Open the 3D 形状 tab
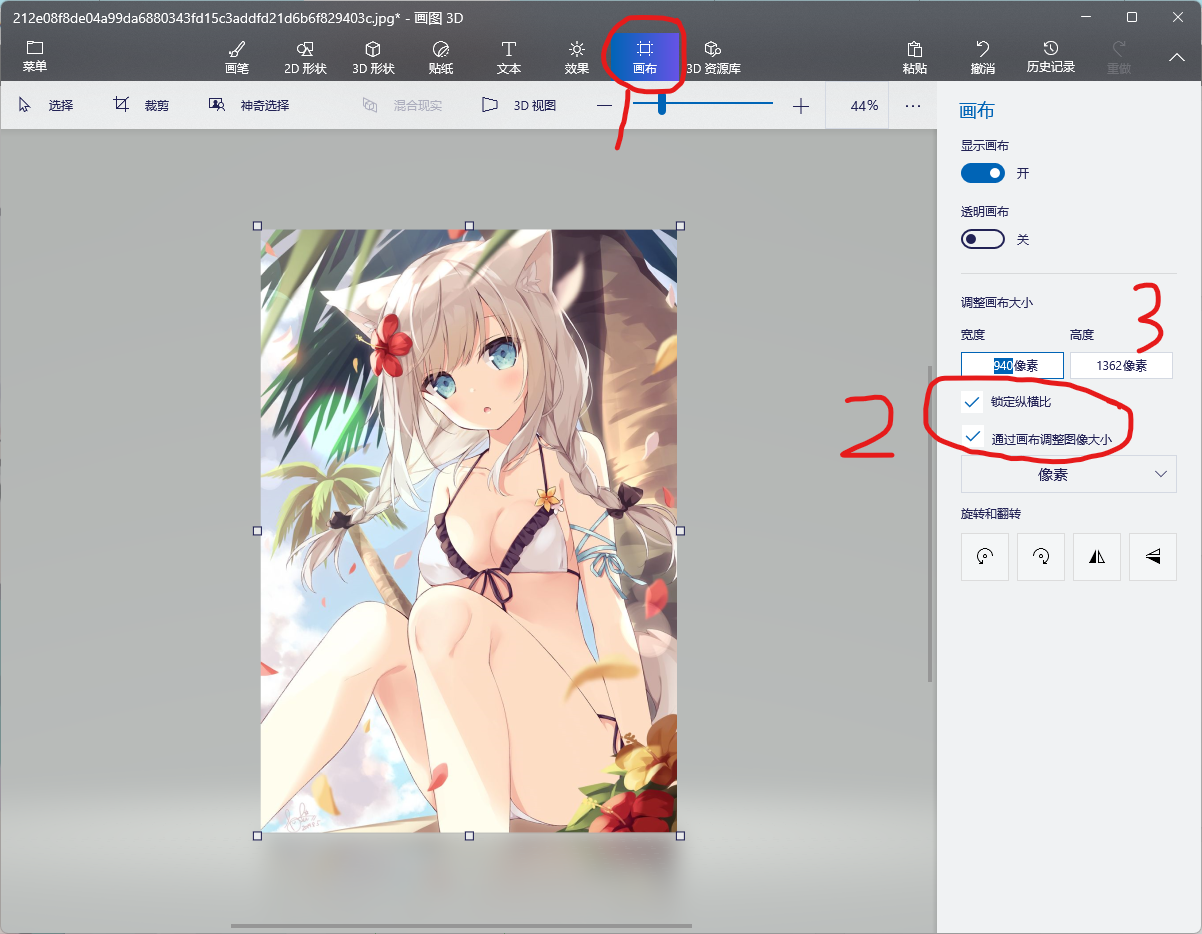This screenshot has height=934, width=1202. [373, 58]
